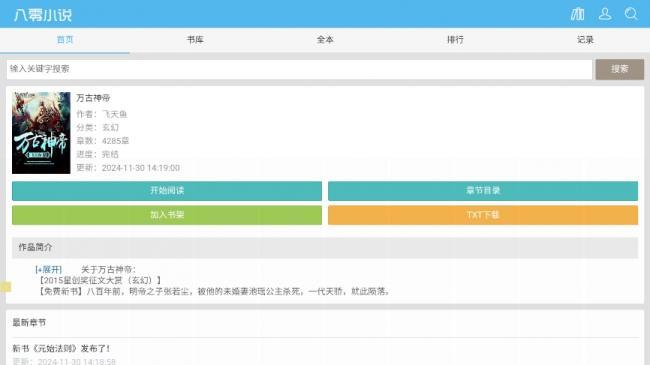Open the 排行 tab

(x=455, y=40)
